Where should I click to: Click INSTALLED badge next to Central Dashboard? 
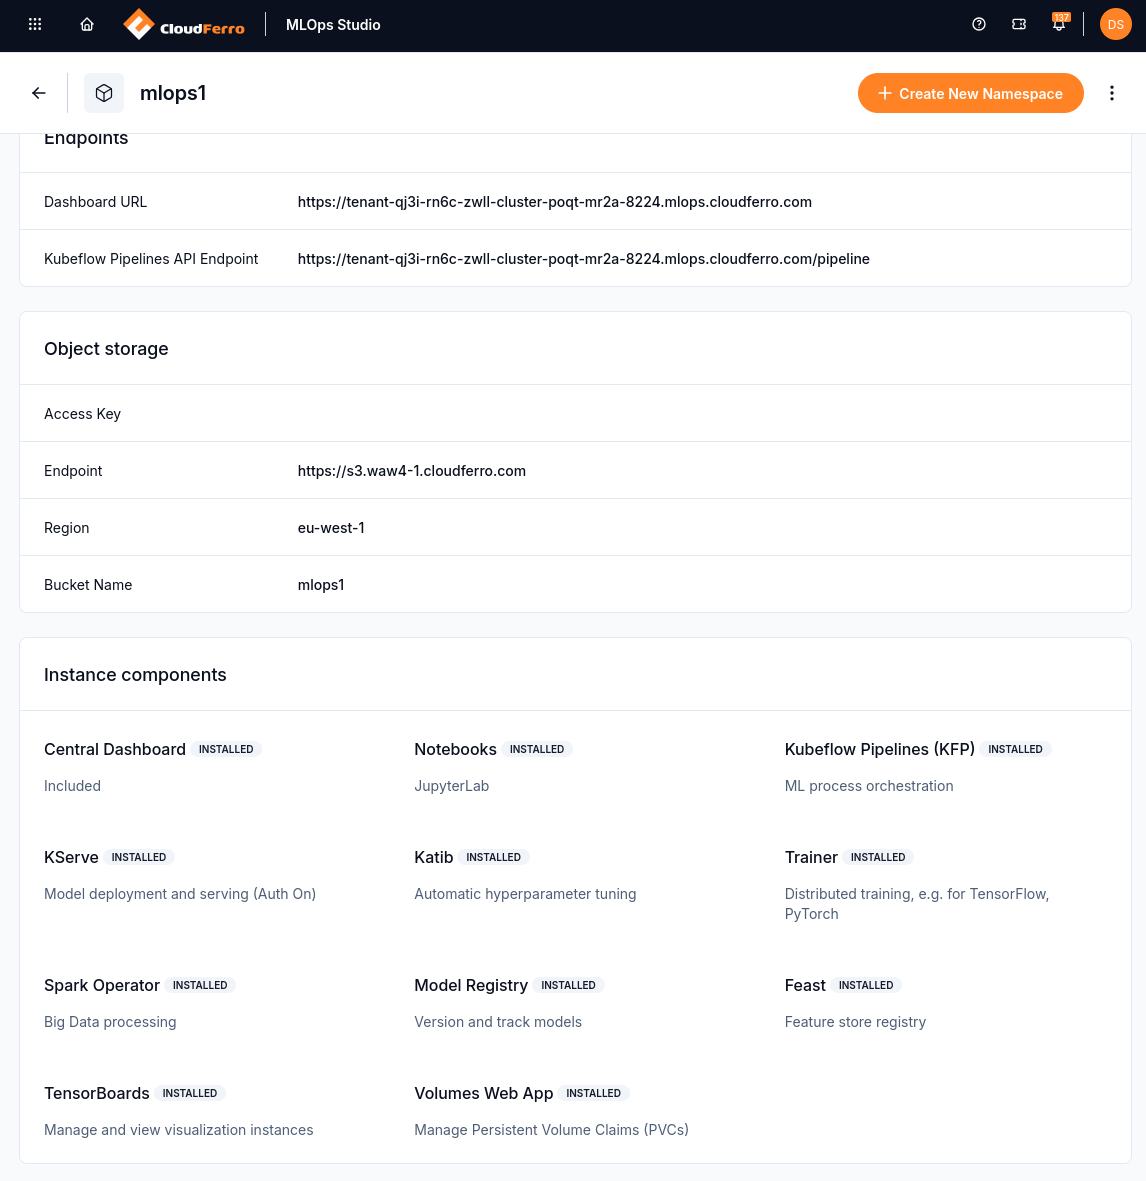coord(226,749)
